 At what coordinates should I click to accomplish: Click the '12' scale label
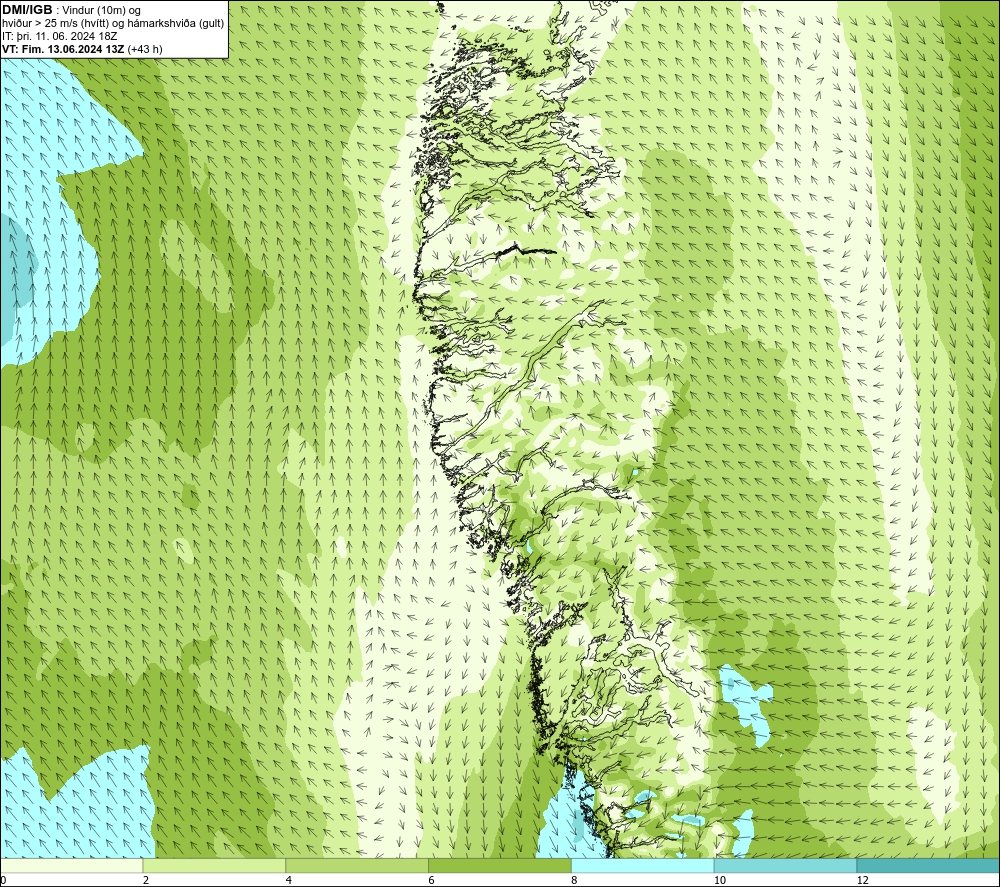tap(863, 880)
